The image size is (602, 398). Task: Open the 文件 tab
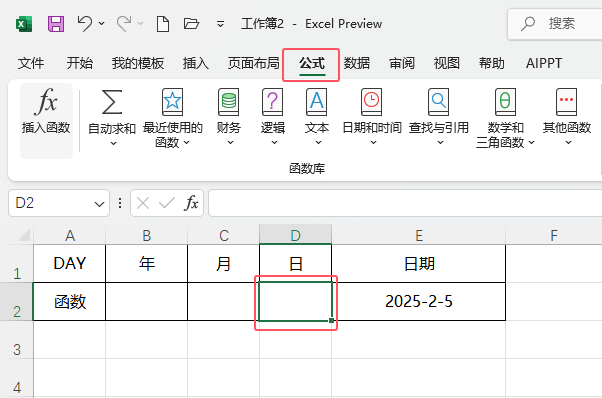pyautogui.click(x=31, y=63)
